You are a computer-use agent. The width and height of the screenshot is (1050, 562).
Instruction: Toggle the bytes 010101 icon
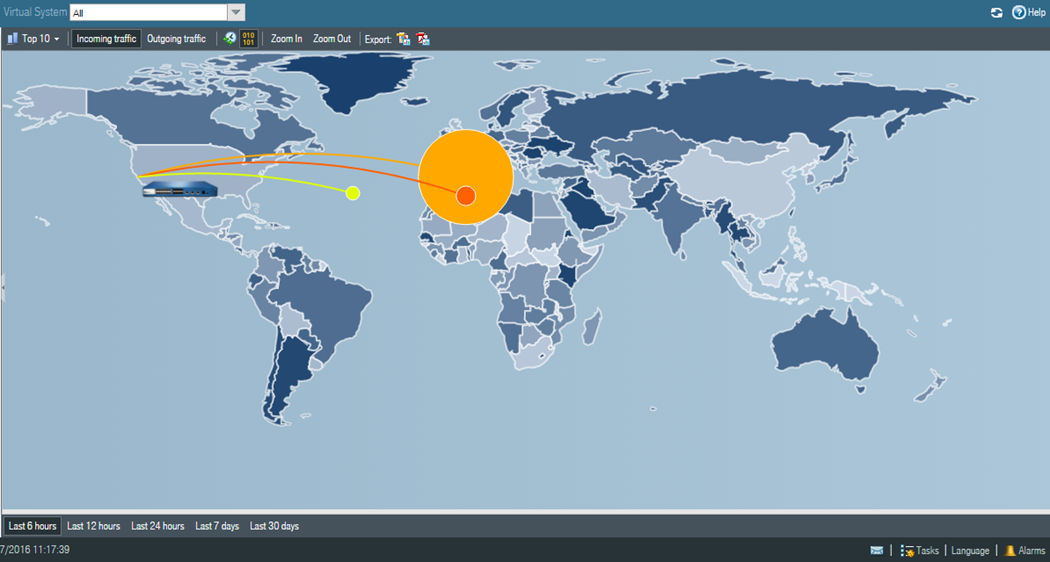pyautogui.click(x=248, y=39)
